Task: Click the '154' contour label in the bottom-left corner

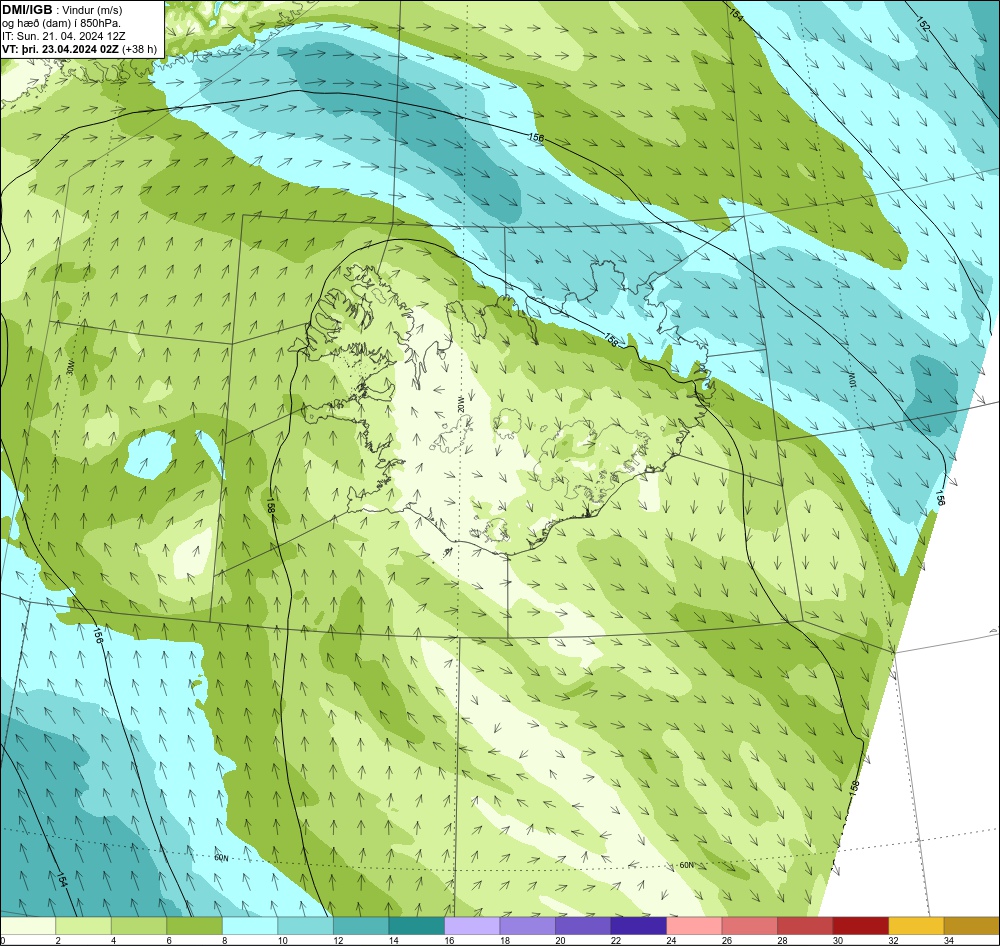Action: (x=62, y=880)
